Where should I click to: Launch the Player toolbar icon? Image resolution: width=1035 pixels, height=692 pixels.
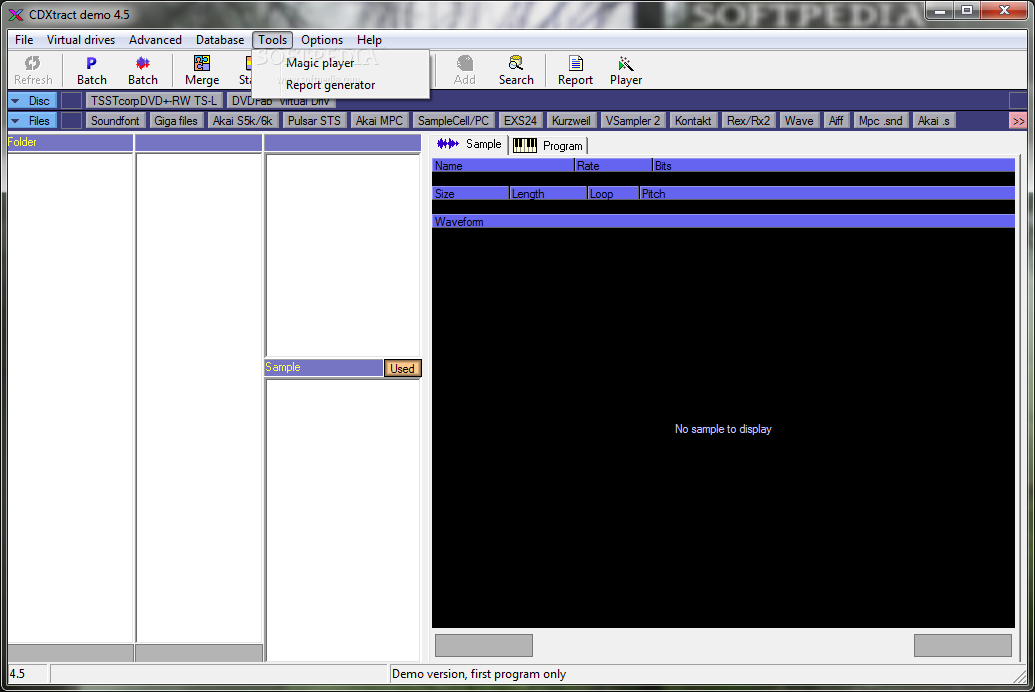click(x=626, y=71)
